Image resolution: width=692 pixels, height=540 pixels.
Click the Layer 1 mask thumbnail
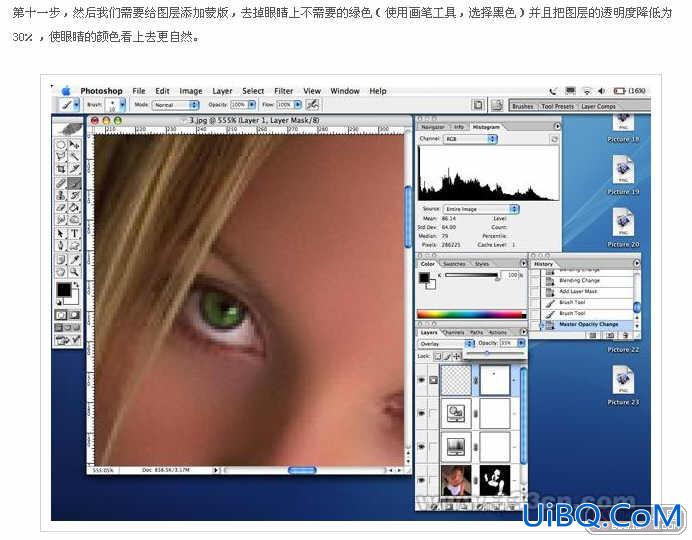[494, 380]
